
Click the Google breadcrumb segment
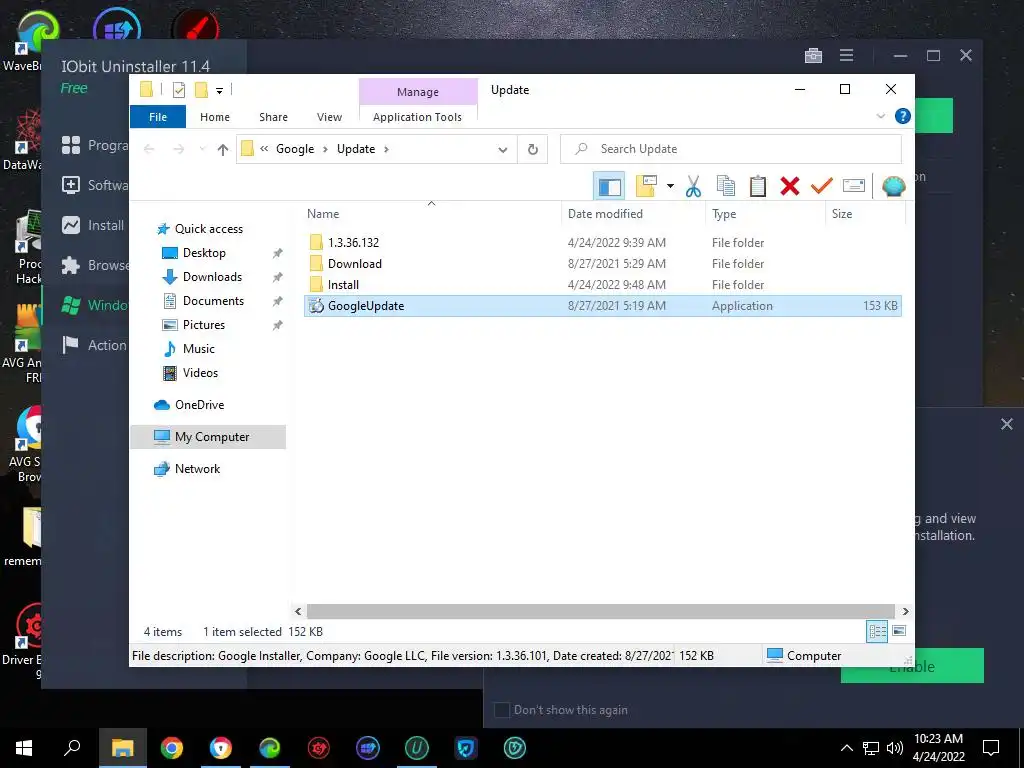coord(295,149)
